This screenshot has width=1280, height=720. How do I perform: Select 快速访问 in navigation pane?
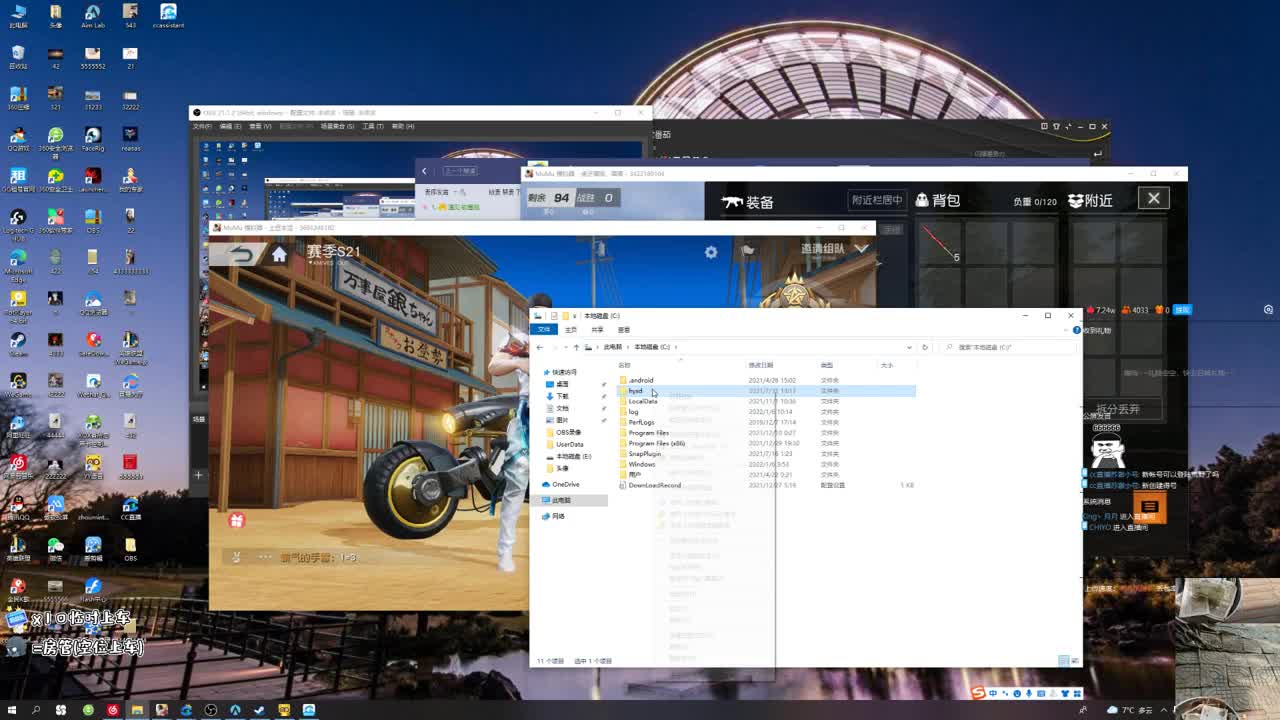565,372
